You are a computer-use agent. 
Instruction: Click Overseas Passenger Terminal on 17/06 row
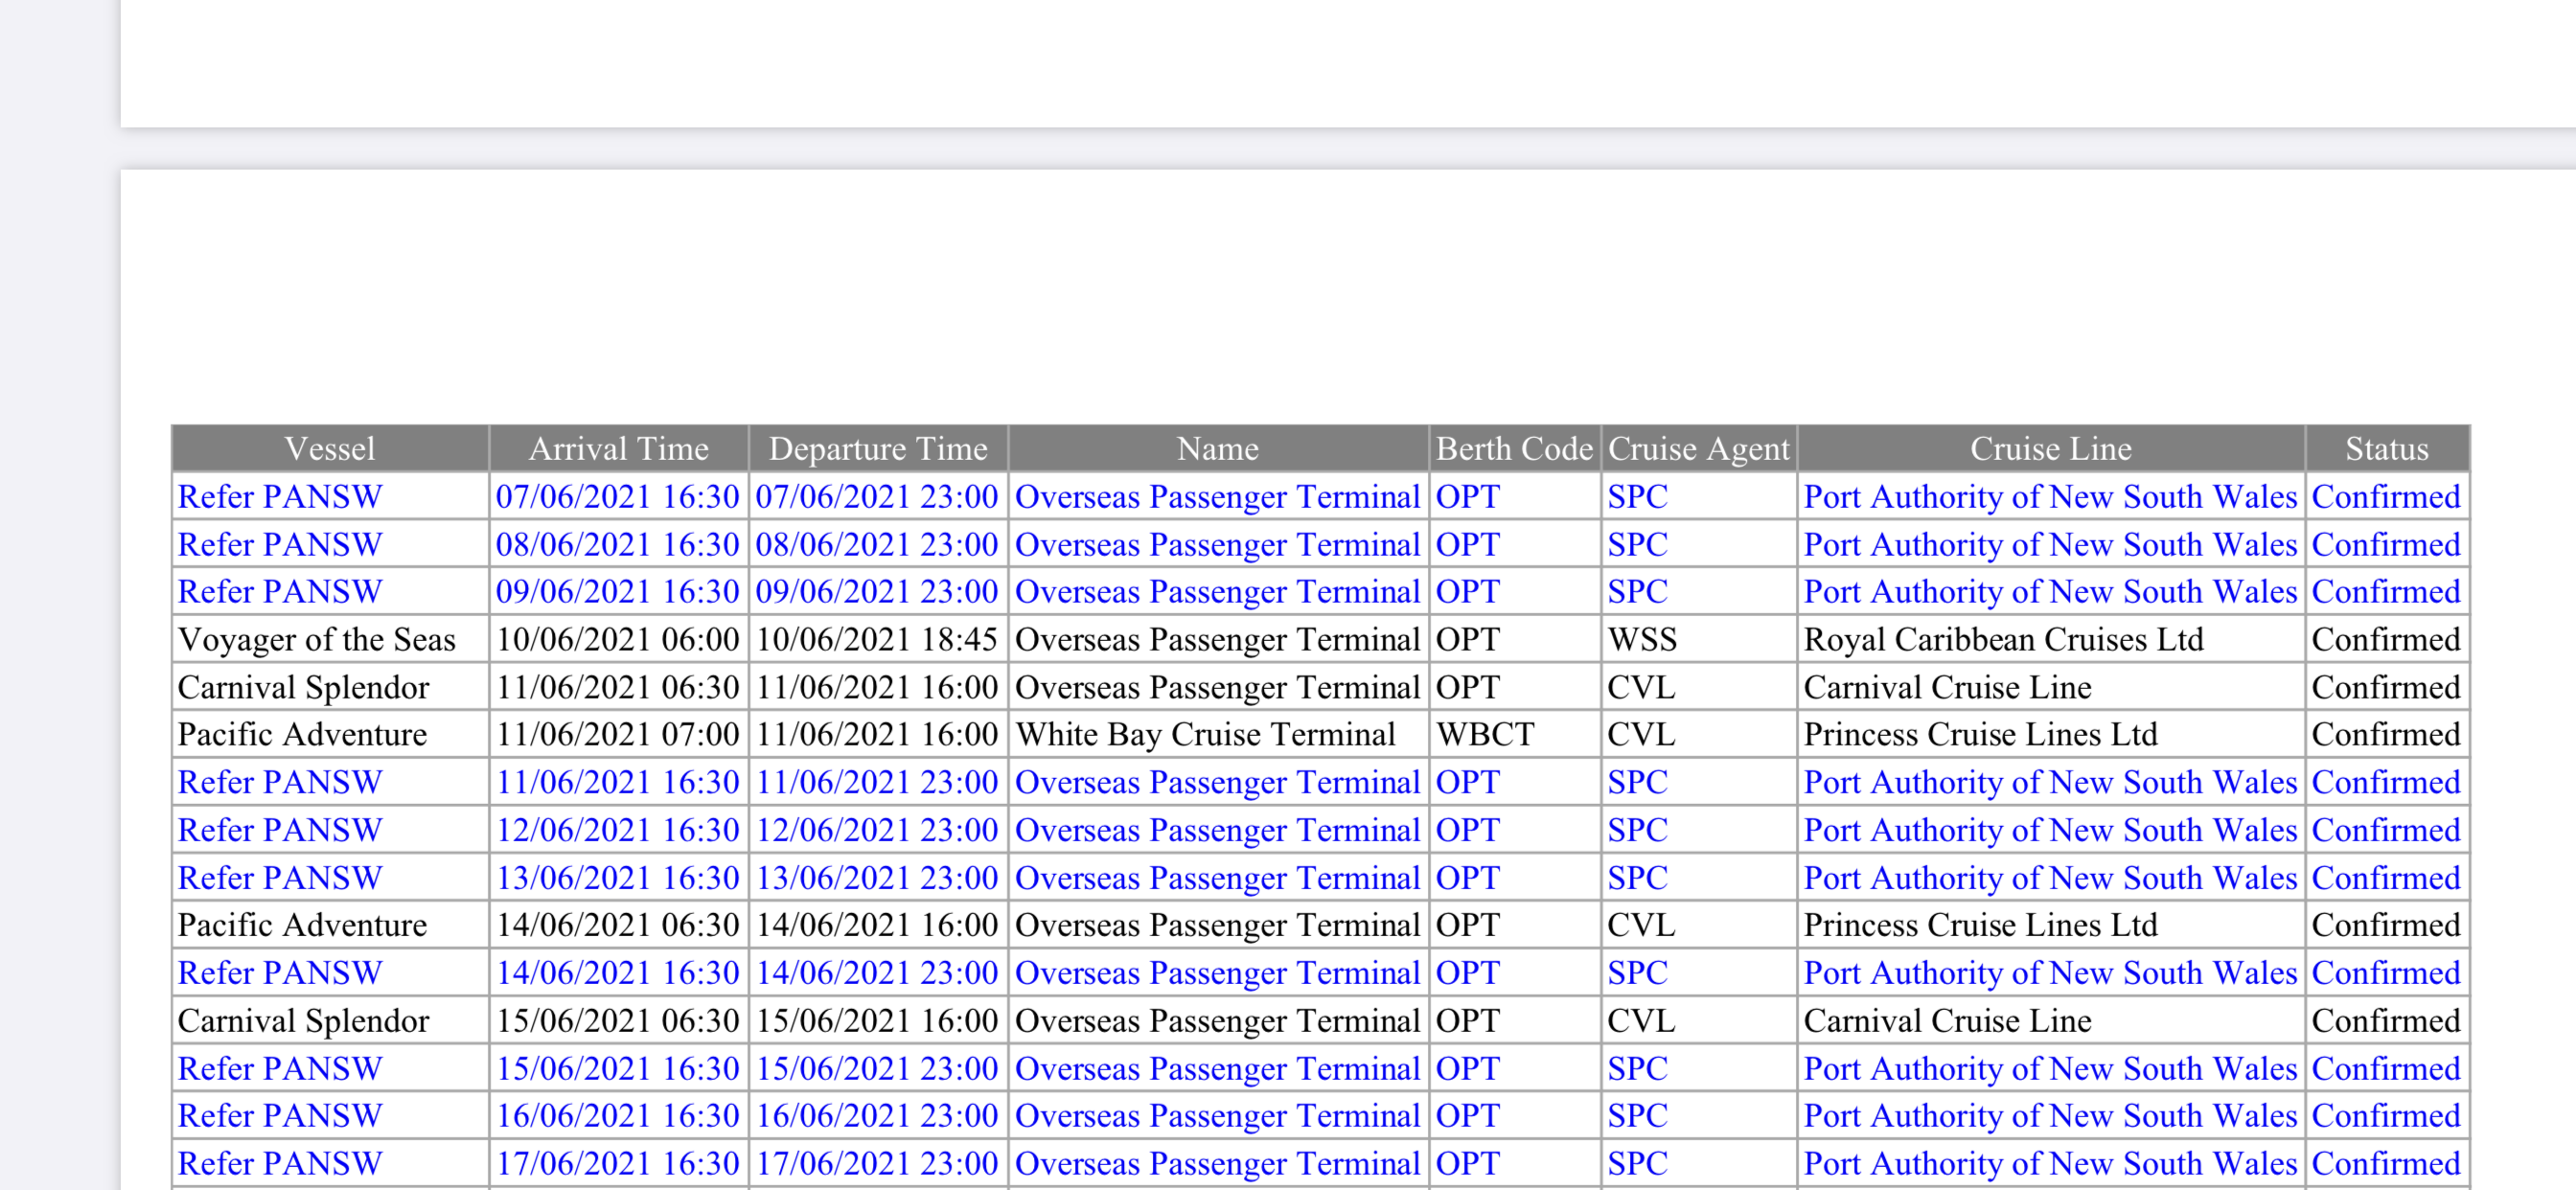(1217, 1165)
